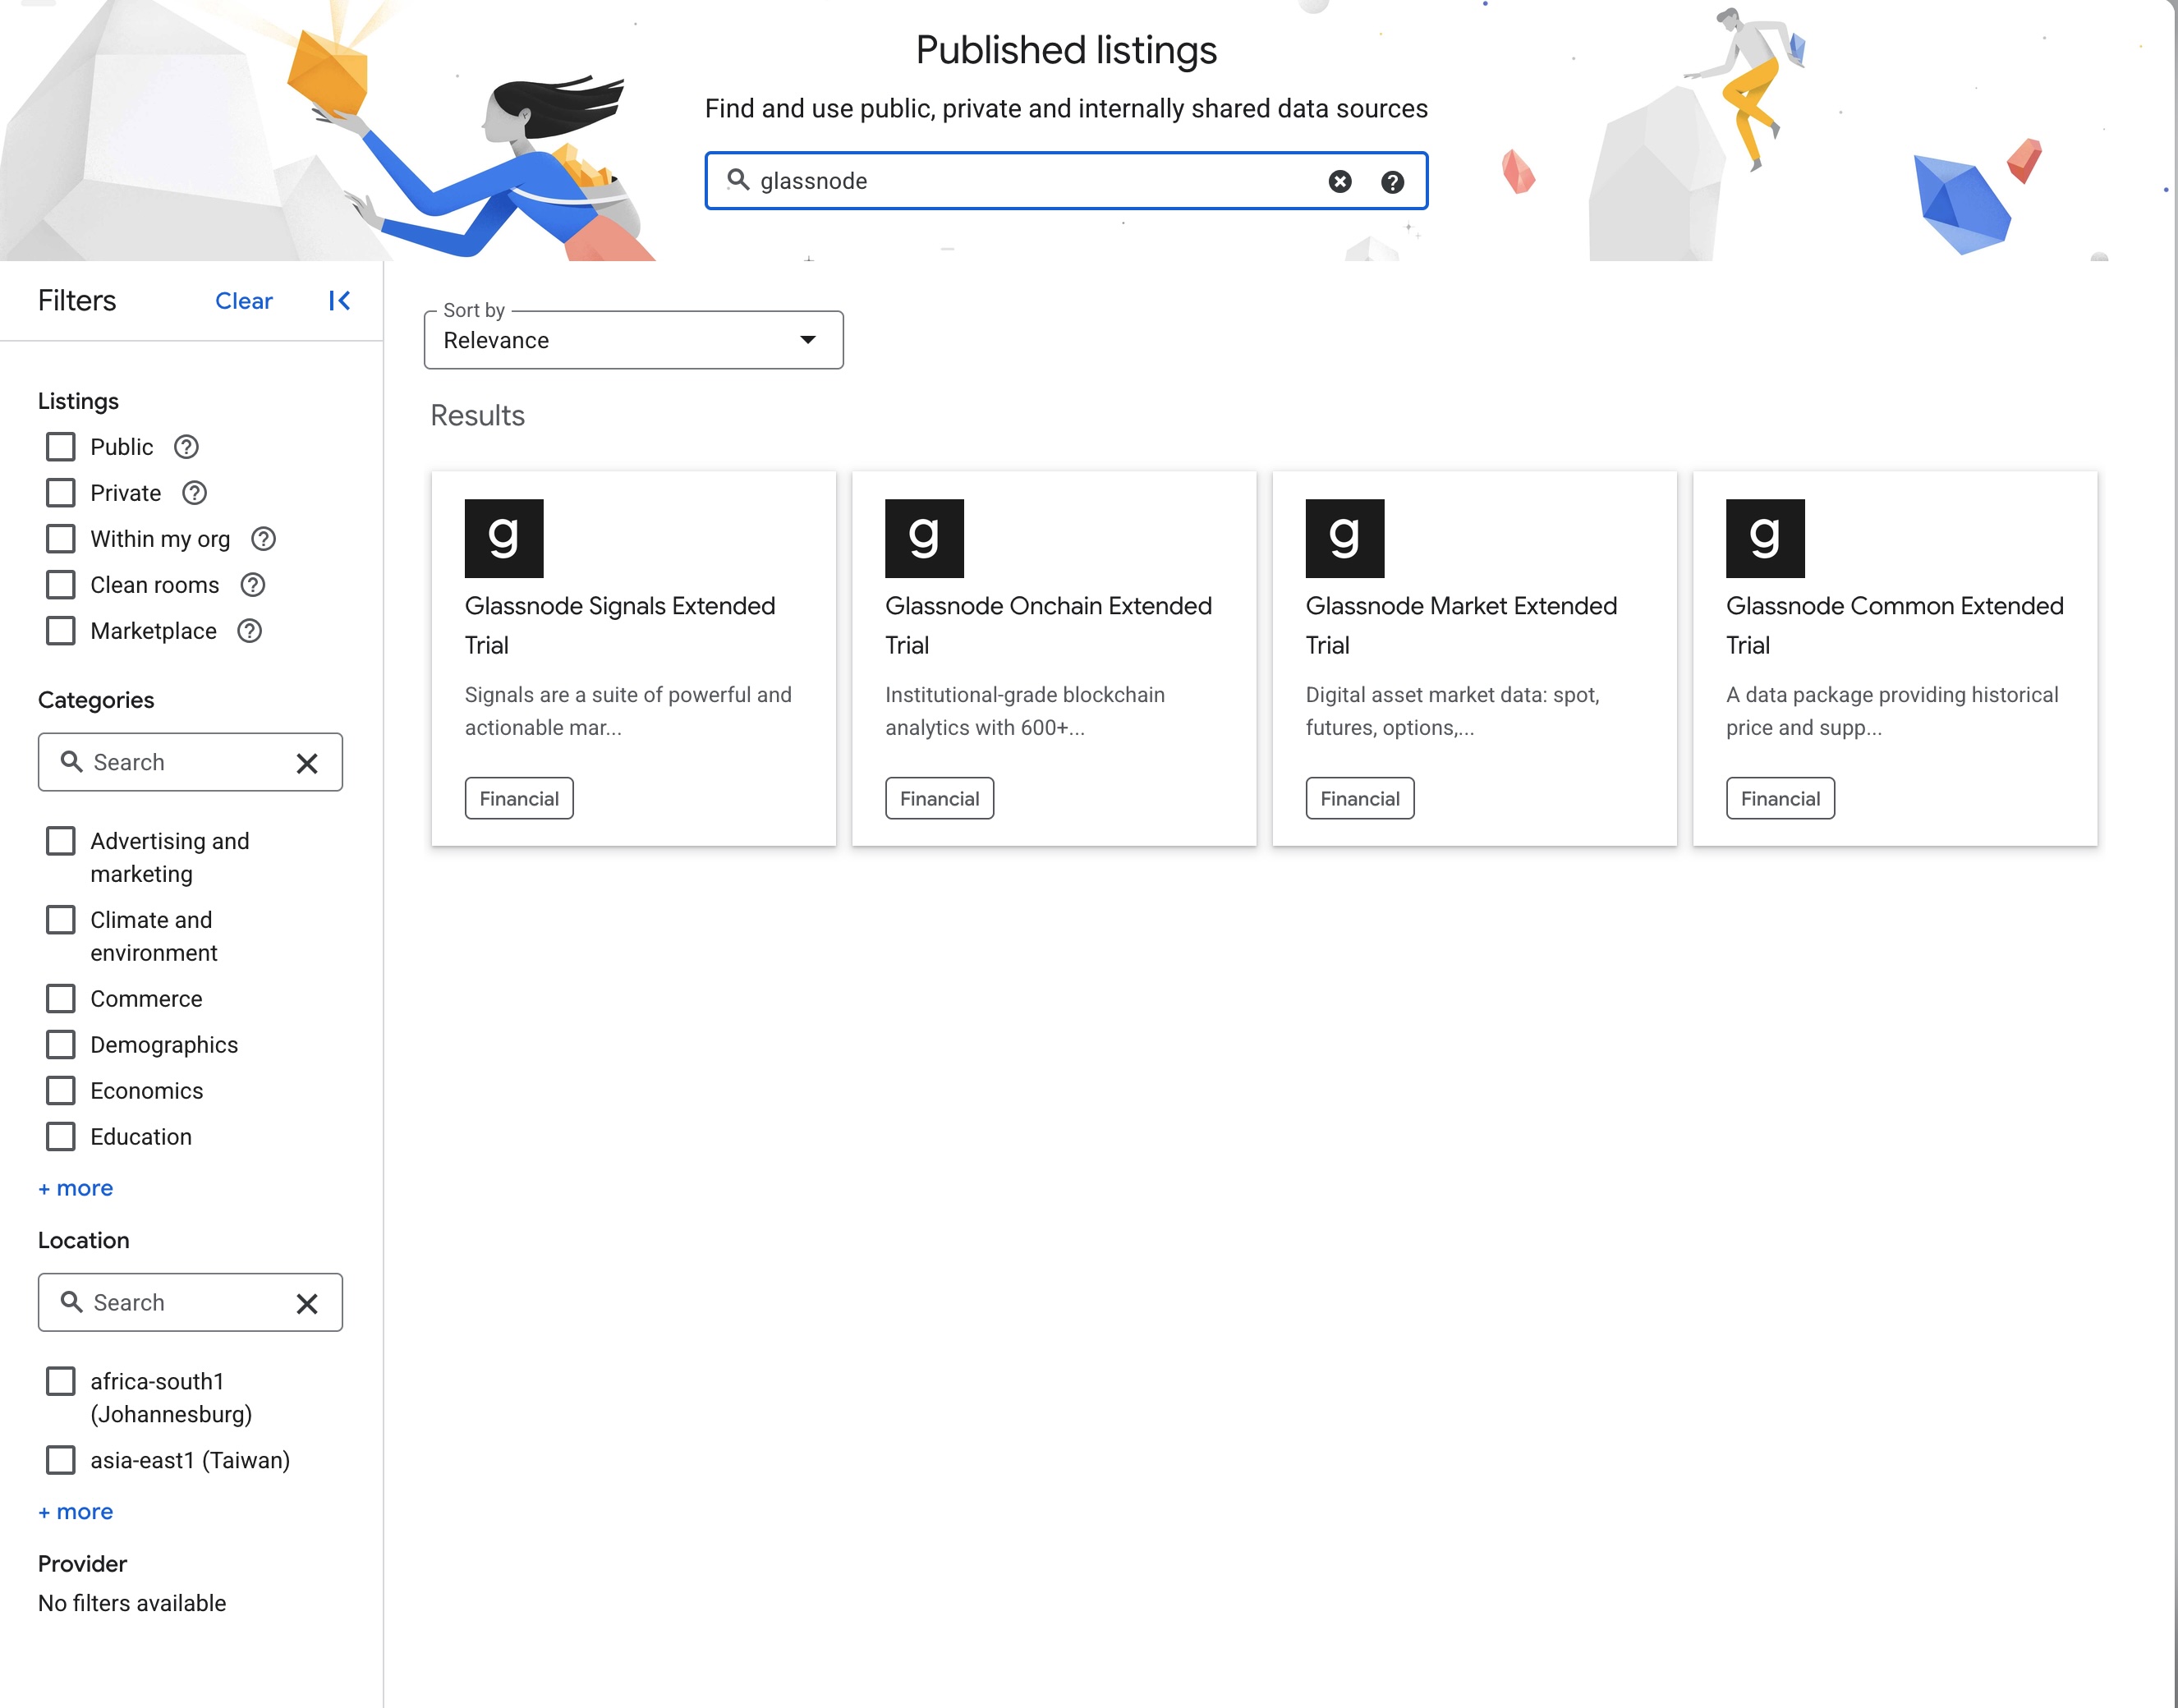Check Within my org filter
This screenshot has width=2178, height=1708.
[x=61, y=539]
